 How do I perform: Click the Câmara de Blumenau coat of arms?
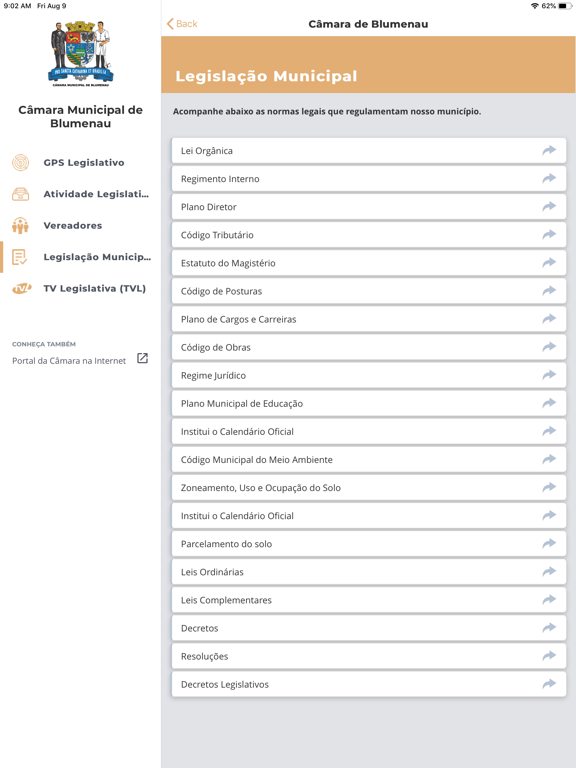(x=81, y=53)
